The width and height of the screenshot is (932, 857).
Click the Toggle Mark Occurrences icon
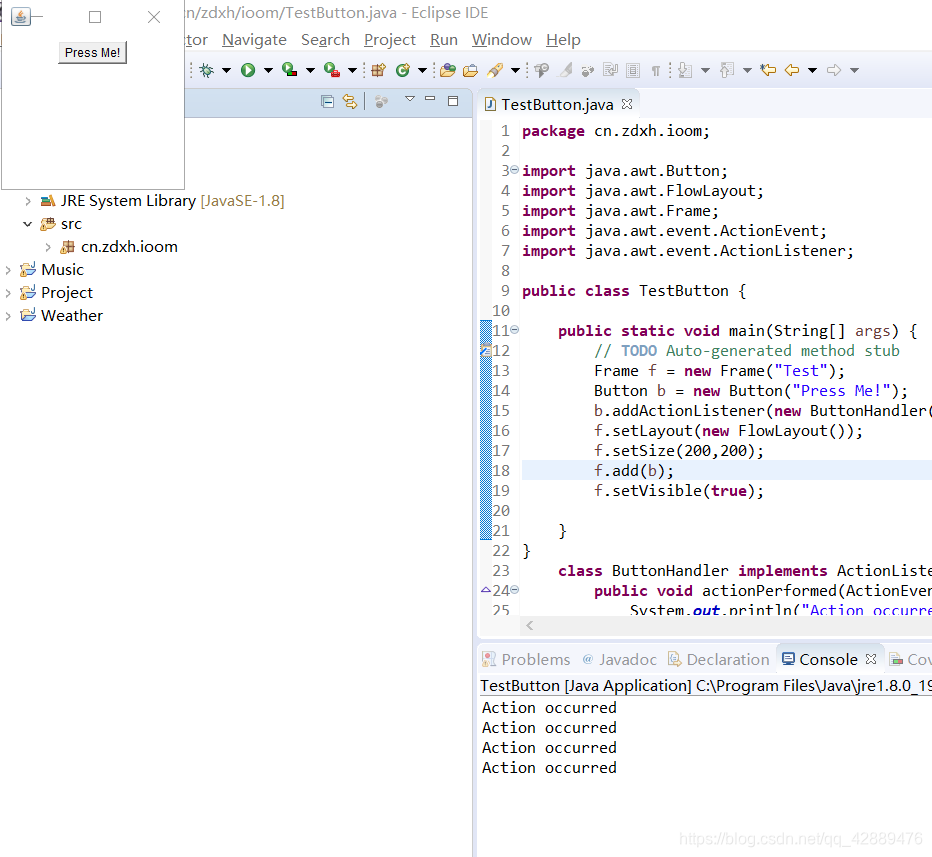[x=566, y=70]
